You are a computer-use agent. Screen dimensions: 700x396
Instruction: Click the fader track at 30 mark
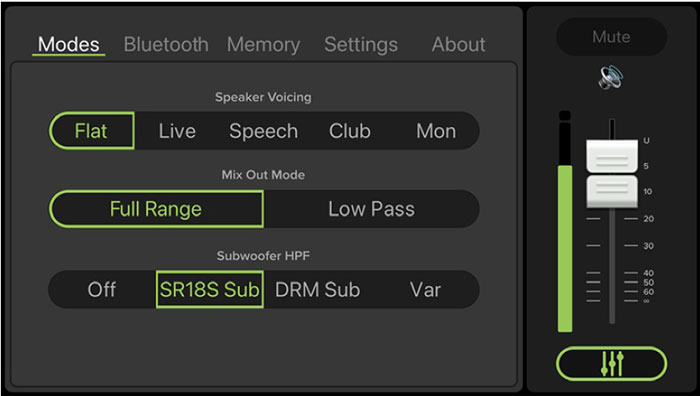click(x=612, y=246)
